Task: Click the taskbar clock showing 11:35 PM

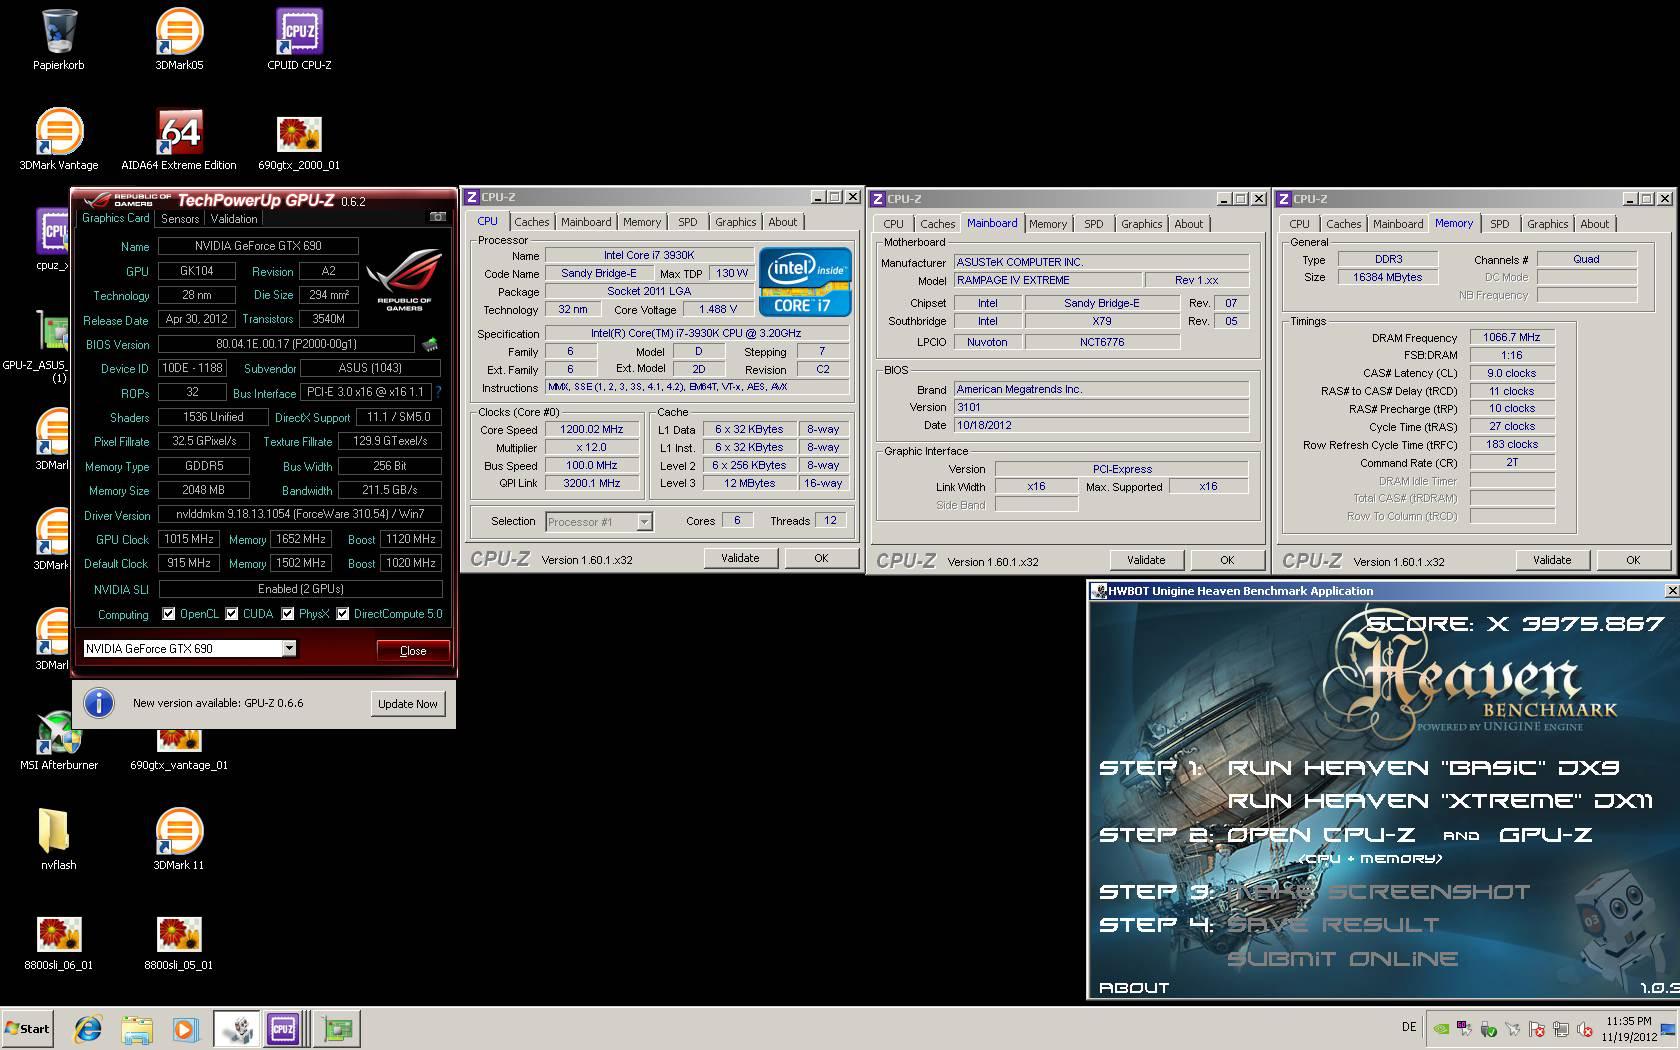Action: (1628, 1029)
